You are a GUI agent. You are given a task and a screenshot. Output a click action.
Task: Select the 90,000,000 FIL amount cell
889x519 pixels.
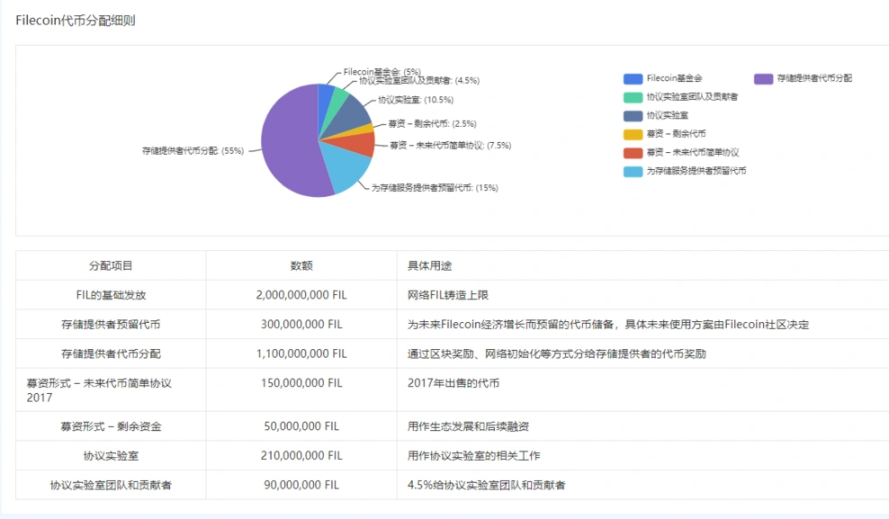[301, 485]
